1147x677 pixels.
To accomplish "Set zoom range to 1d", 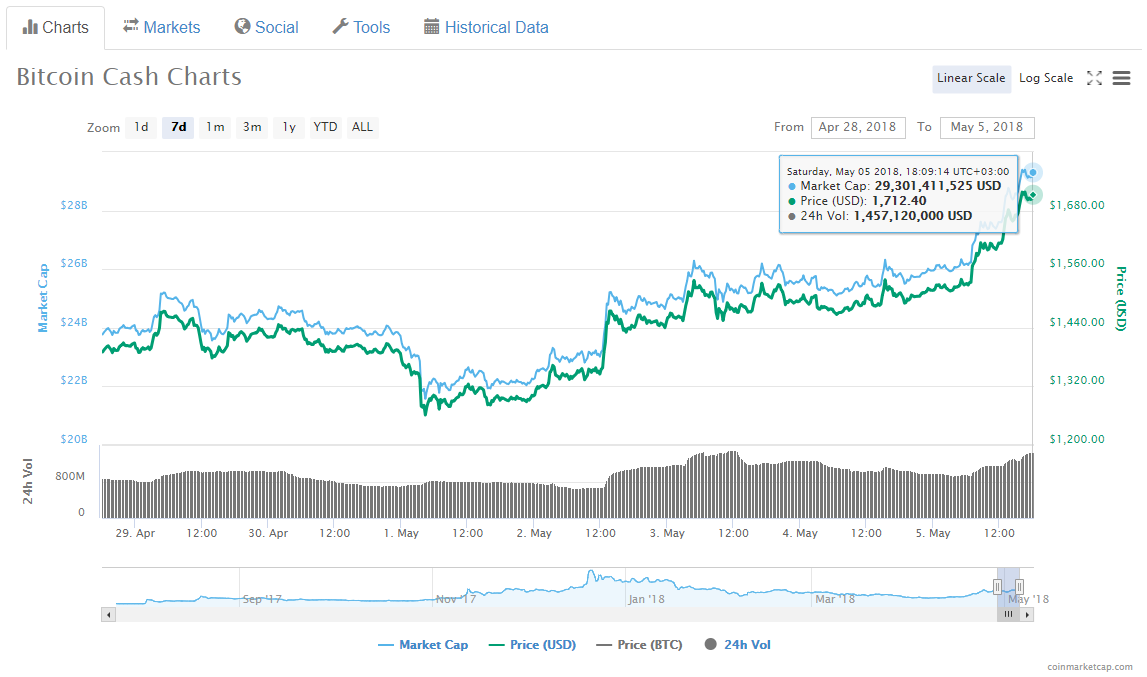I will [x=141, y=127].
